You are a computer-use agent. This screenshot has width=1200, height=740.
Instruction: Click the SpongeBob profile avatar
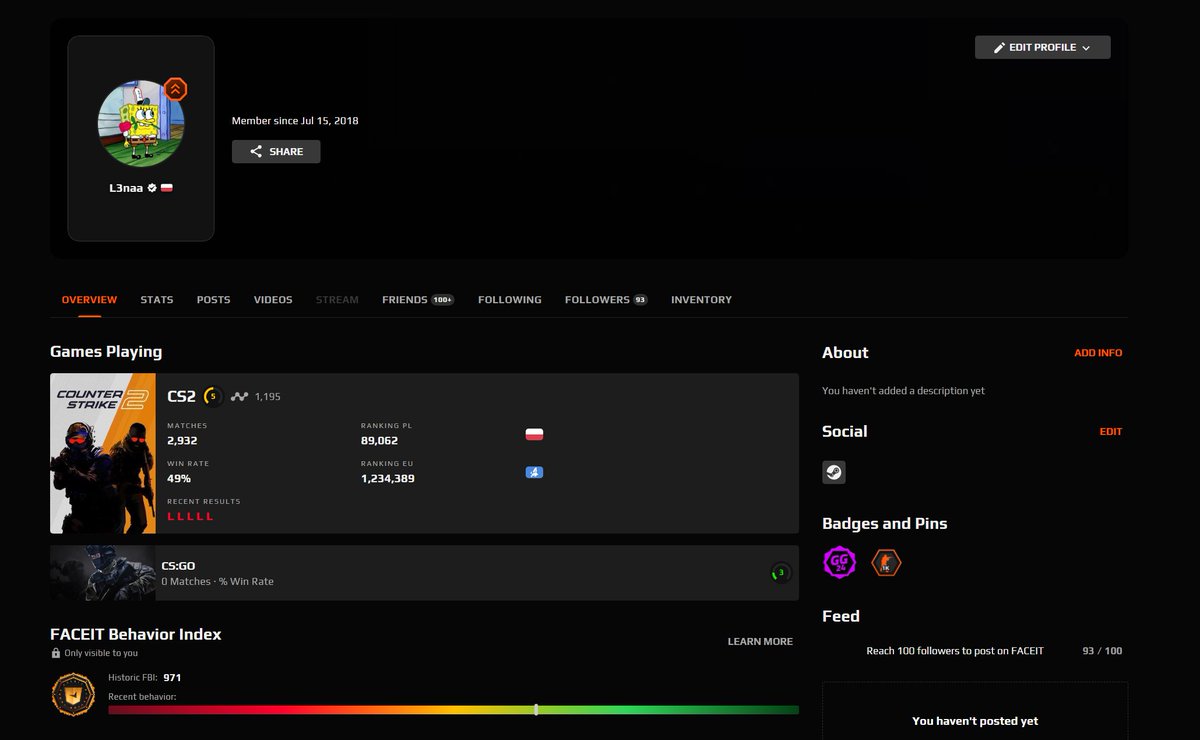pyautogui.click(x=141, y=124)
